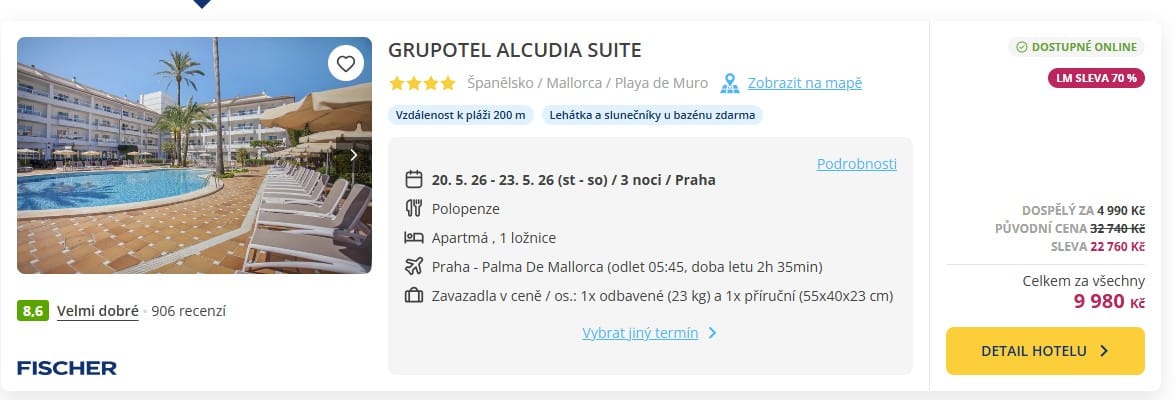Screen dimensions: 1176x400
Task: Open Zobrazit na mapě link
Action: pos(805,83)
